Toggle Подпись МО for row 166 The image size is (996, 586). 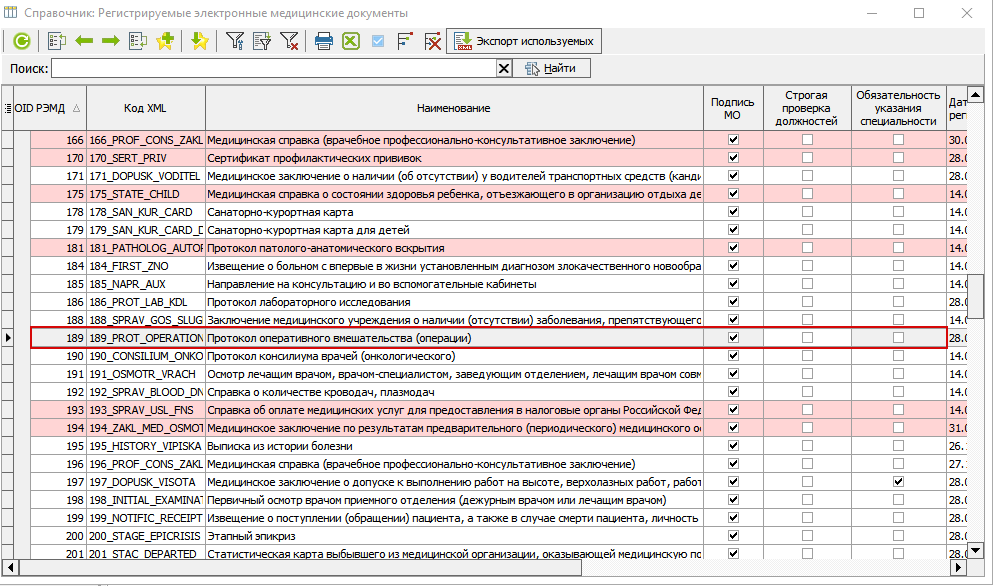click(x=733, y=140)
